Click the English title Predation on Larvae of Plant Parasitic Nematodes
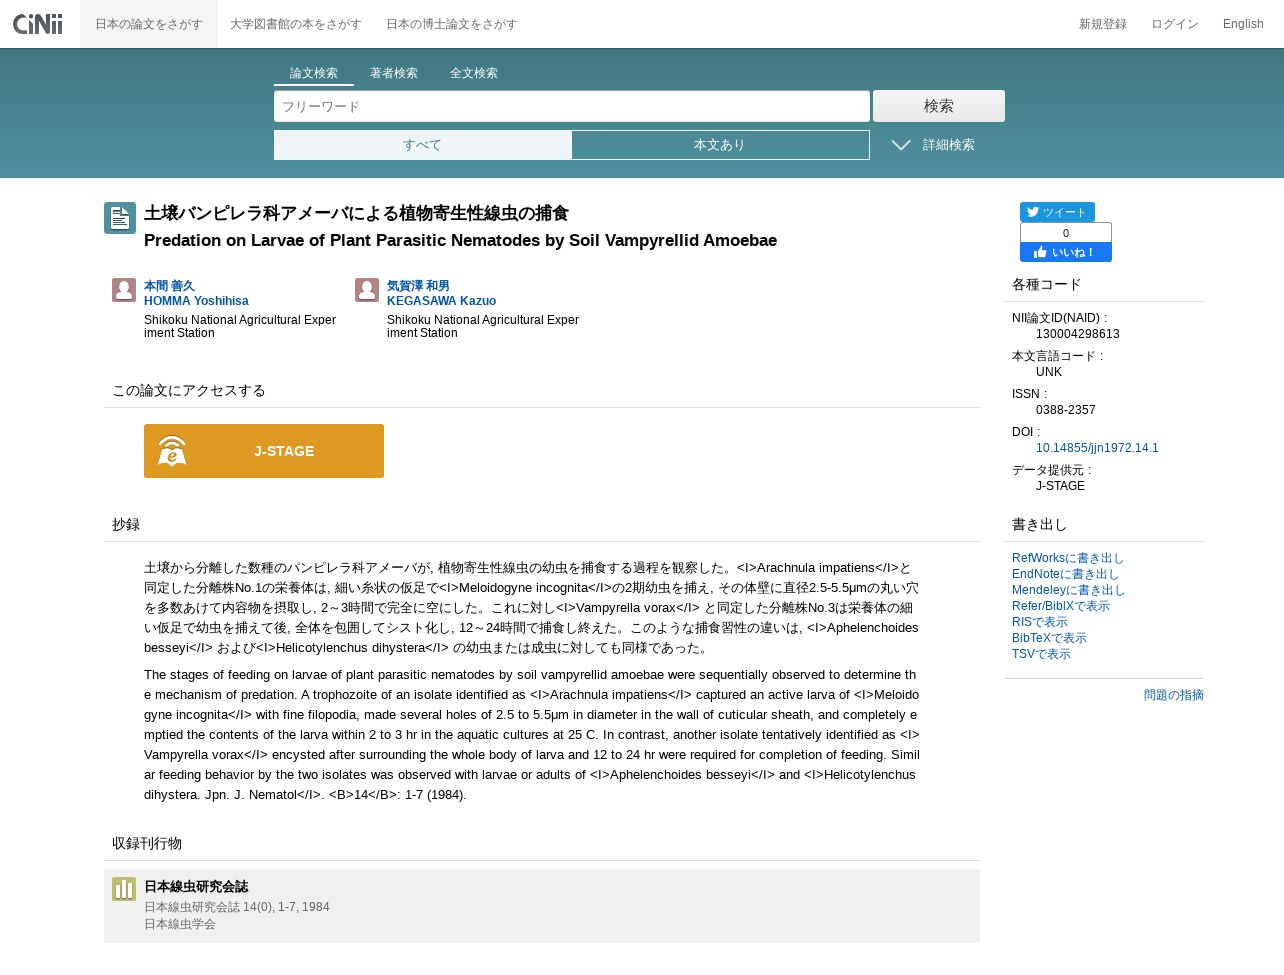Viewport: 1284px width, 975px height. point(460,240)
